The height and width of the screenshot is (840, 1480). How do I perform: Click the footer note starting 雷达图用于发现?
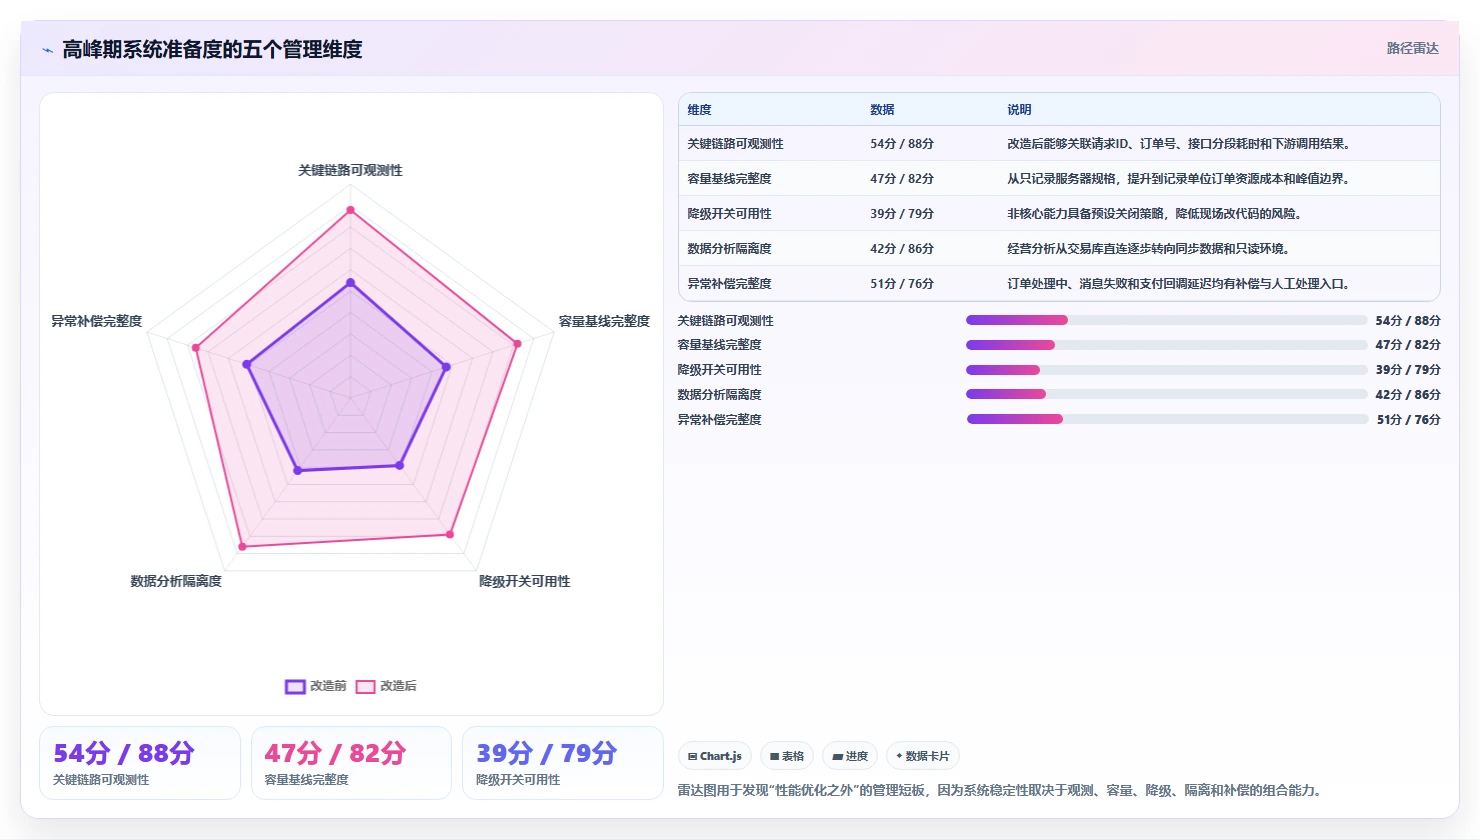point(1002,790)
